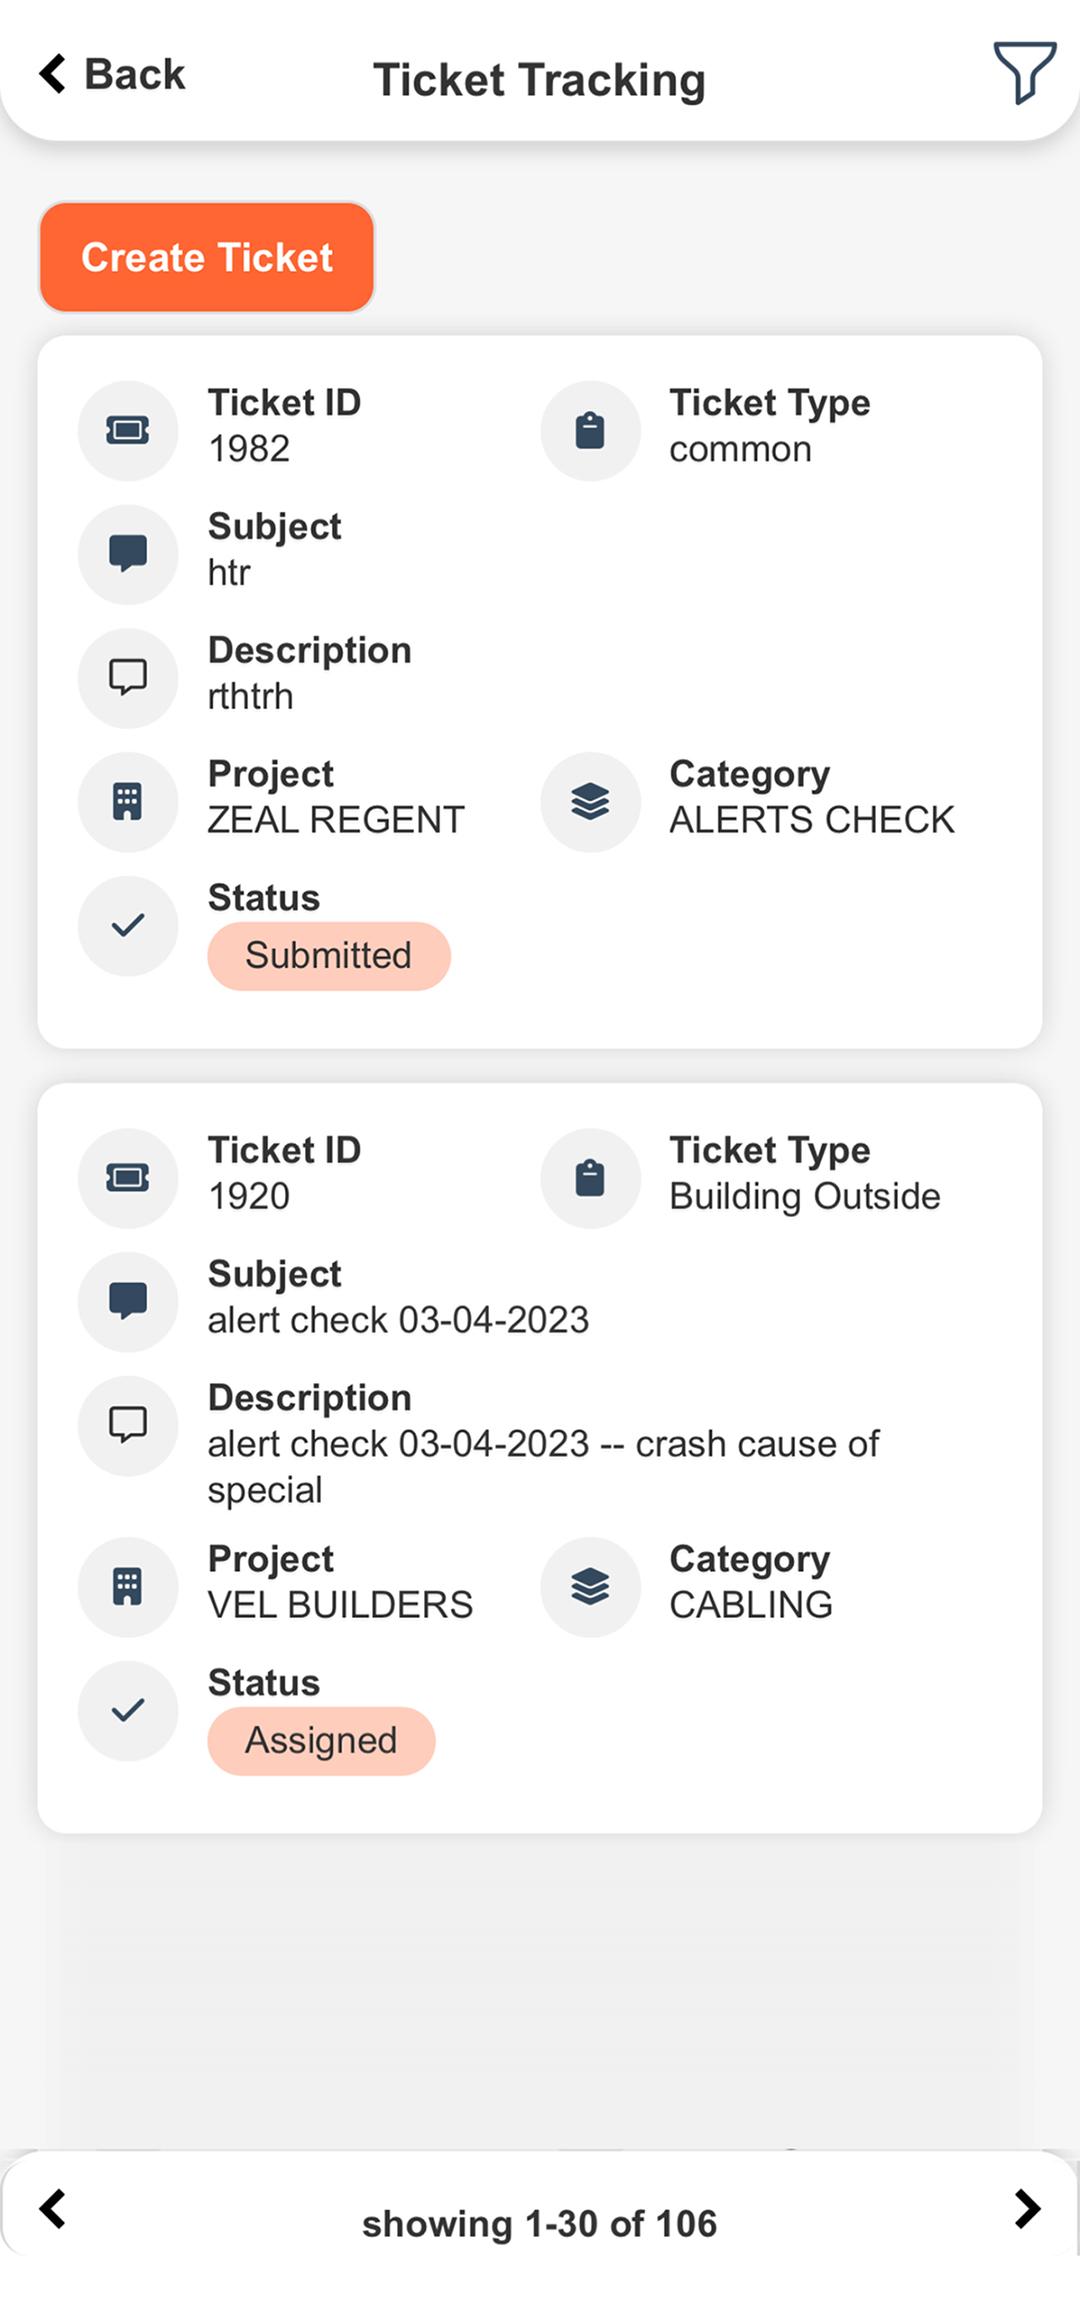Viewport: 1080px width, 2298px height.
Task: Open ticket with subject alert check 03-04-2023
Action: [x=540, y=1458]
